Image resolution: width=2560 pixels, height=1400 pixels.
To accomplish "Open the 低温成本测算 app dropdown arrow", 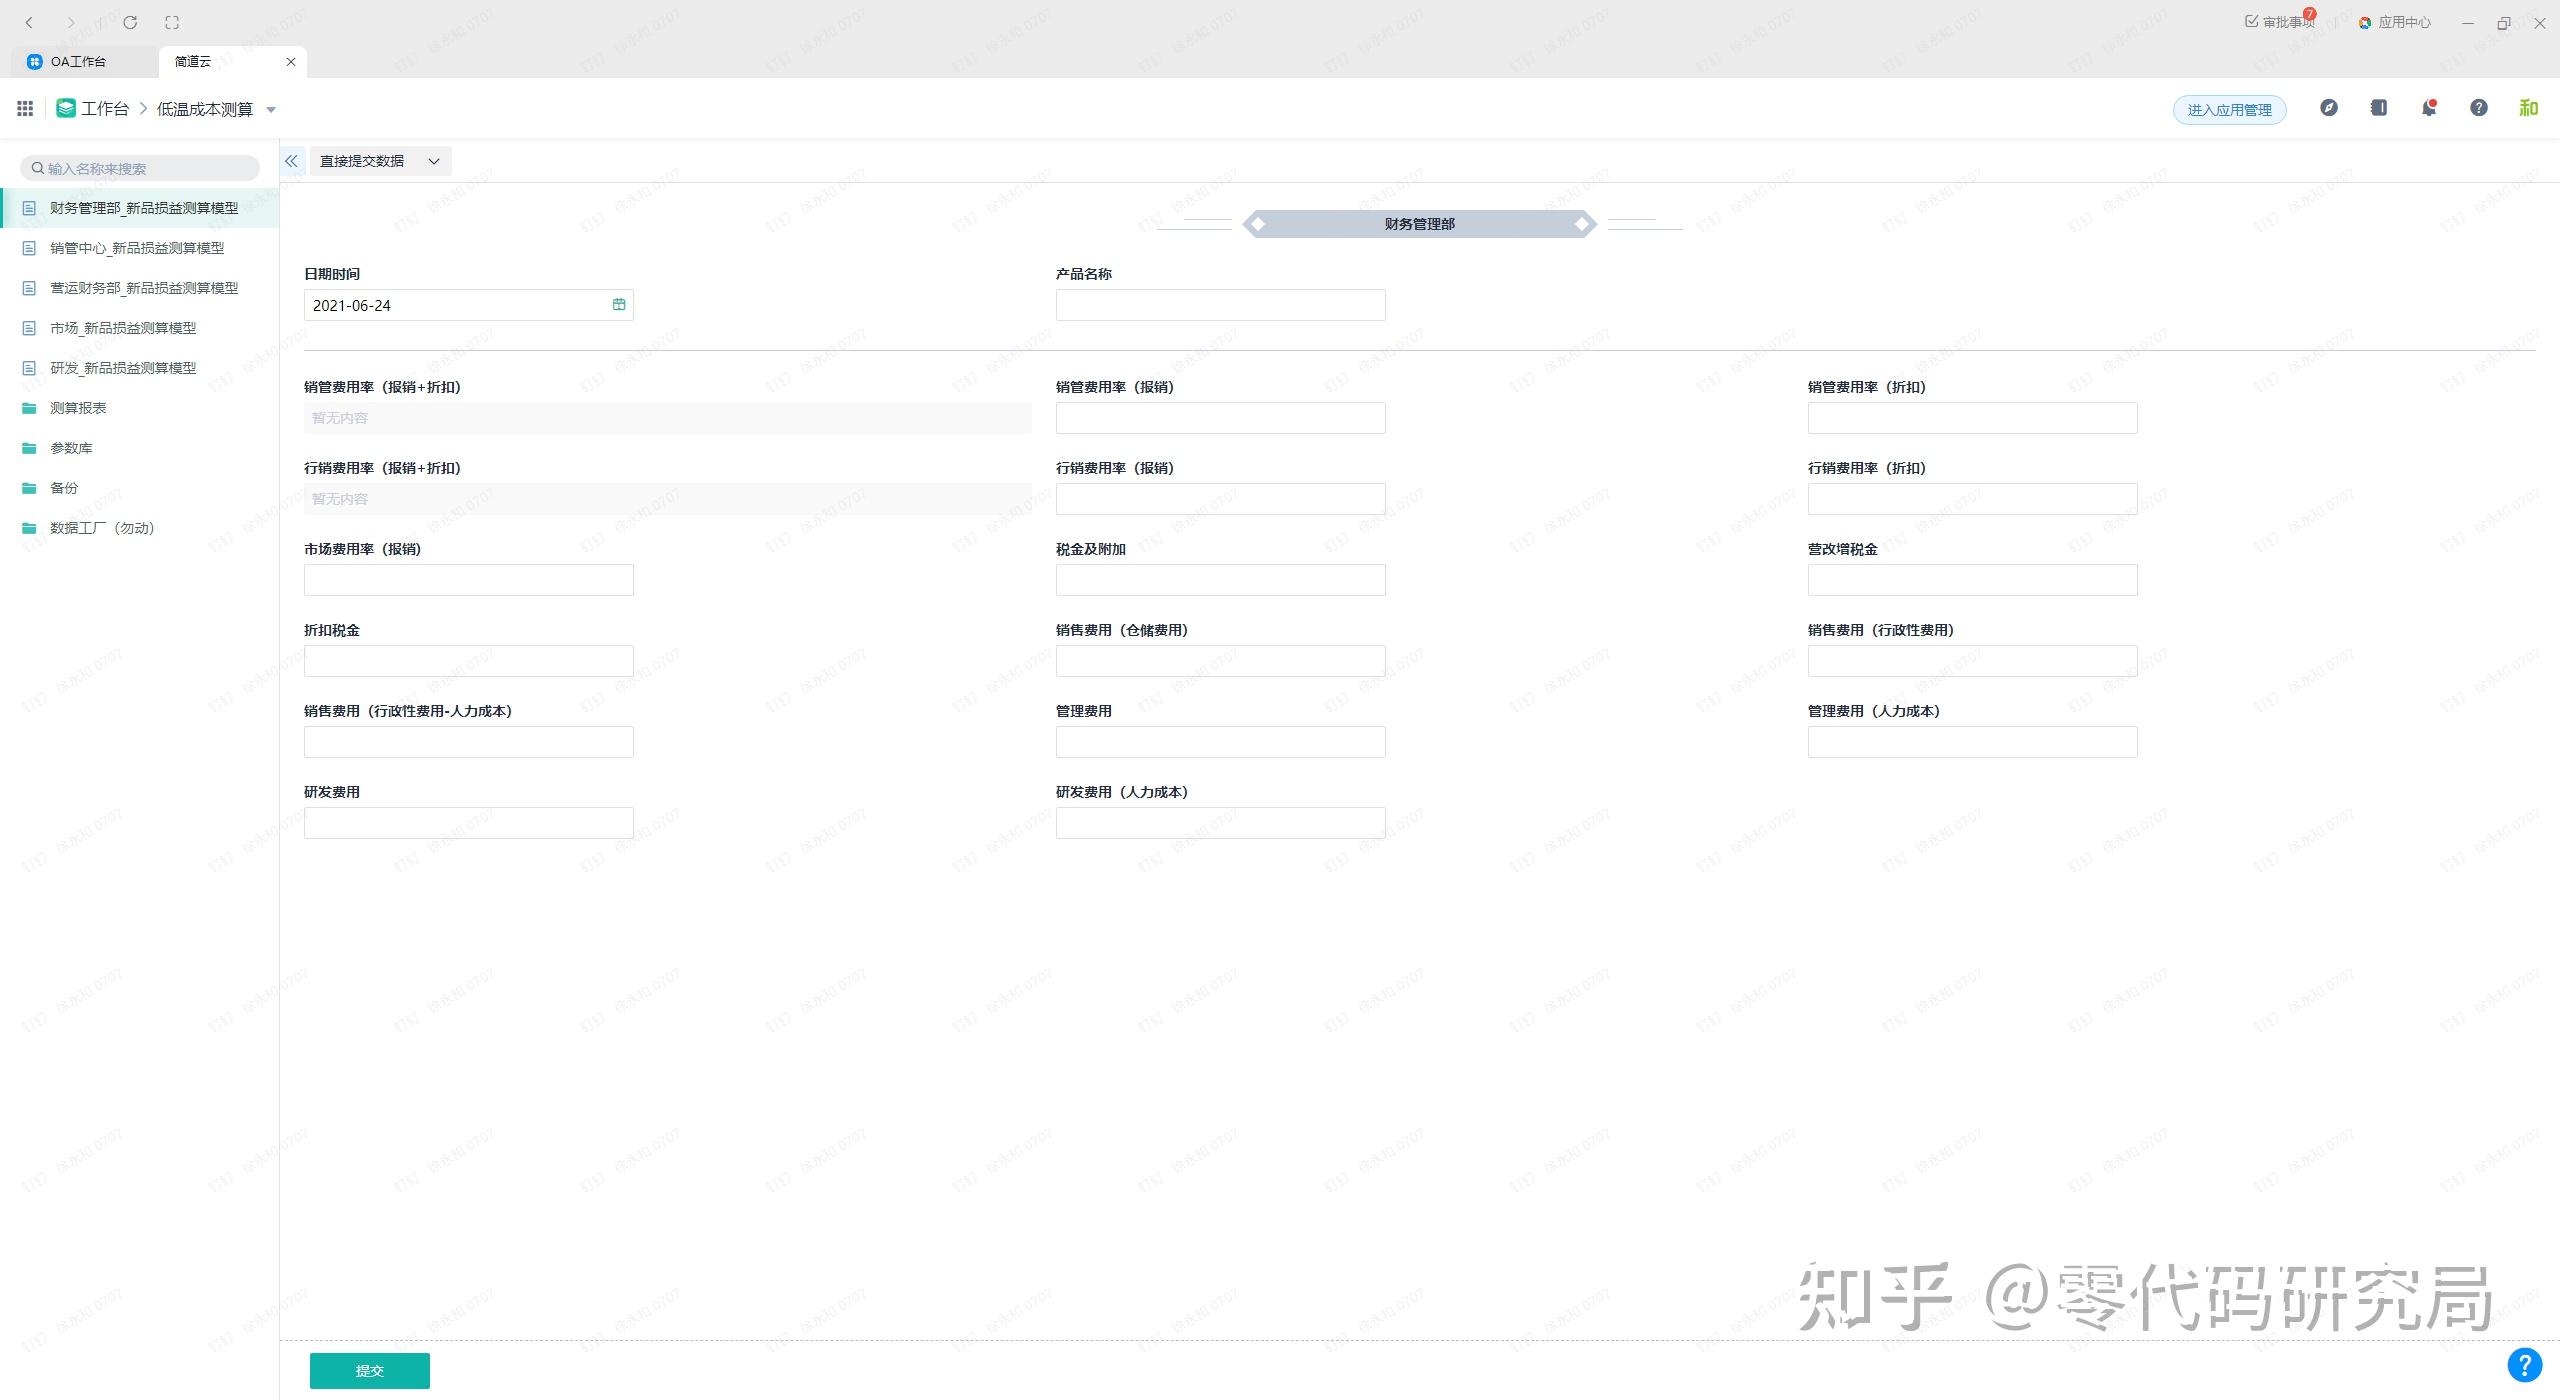I will click(271, 110).
